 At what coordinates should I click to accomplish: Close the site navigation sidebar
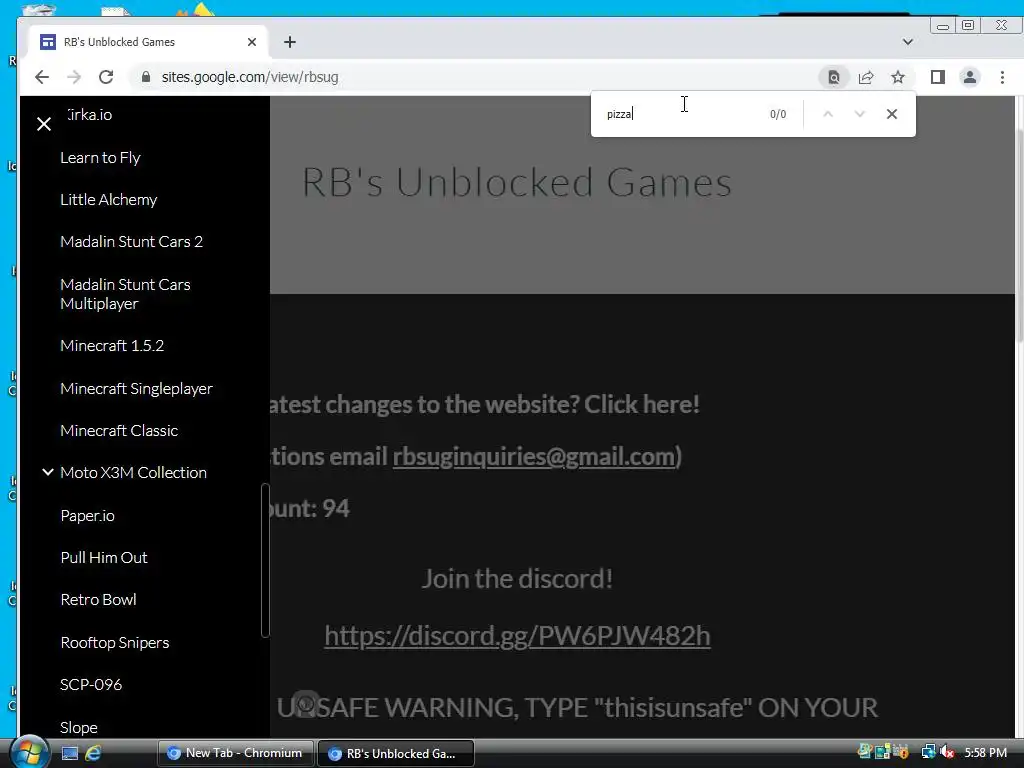pyautogui.click(x=44, y=123)
